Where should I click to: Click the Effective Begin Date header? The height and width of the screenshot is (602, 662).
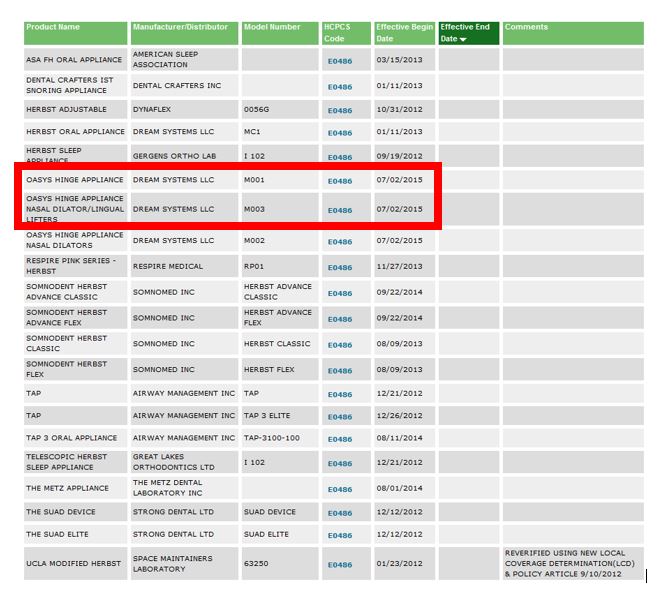point(404,33)
